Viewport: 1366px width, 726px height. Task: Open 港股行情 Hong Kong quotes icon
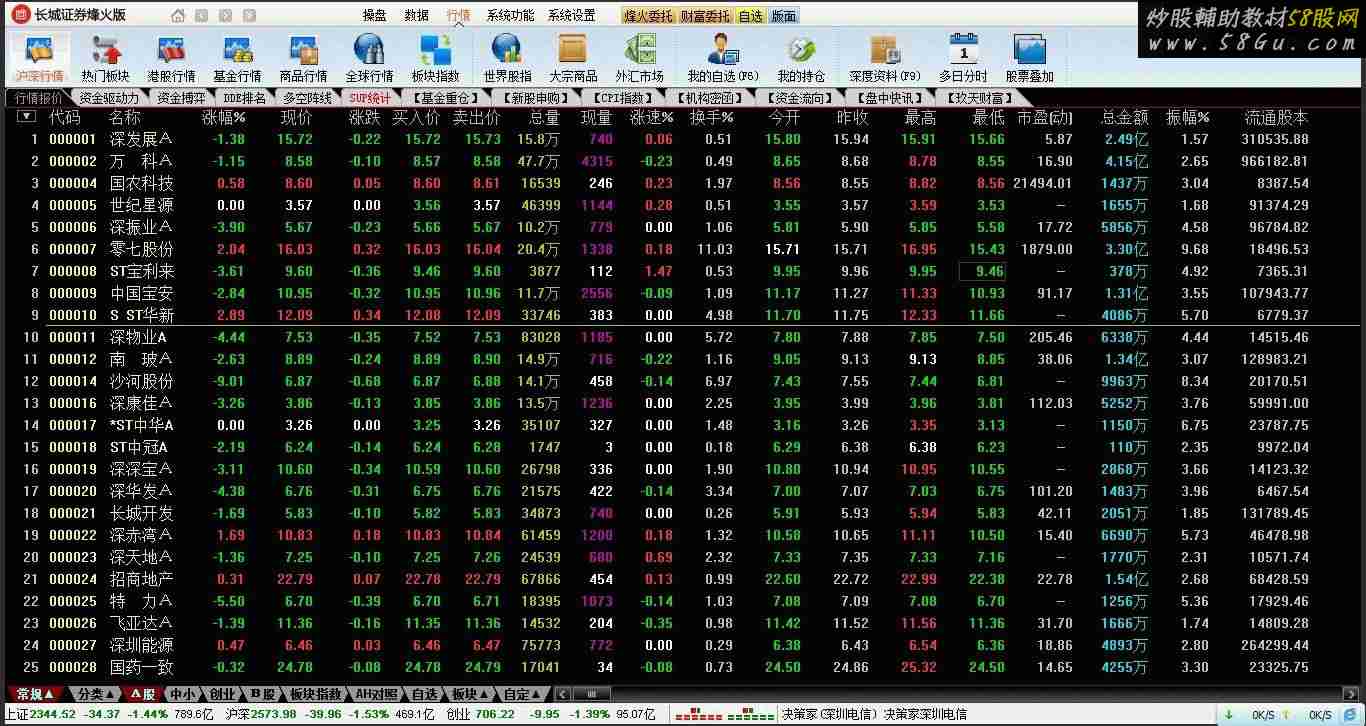(171, 58)
